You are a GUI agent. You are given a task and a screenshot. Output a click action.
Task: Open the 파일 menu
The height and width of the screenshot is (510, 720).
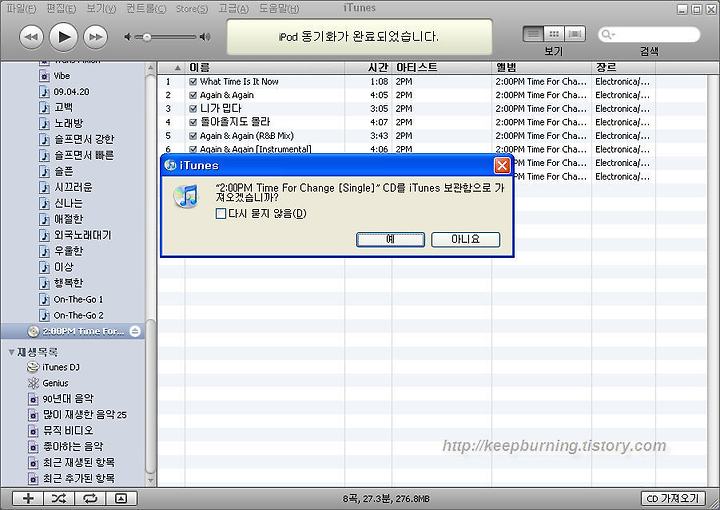22,8
